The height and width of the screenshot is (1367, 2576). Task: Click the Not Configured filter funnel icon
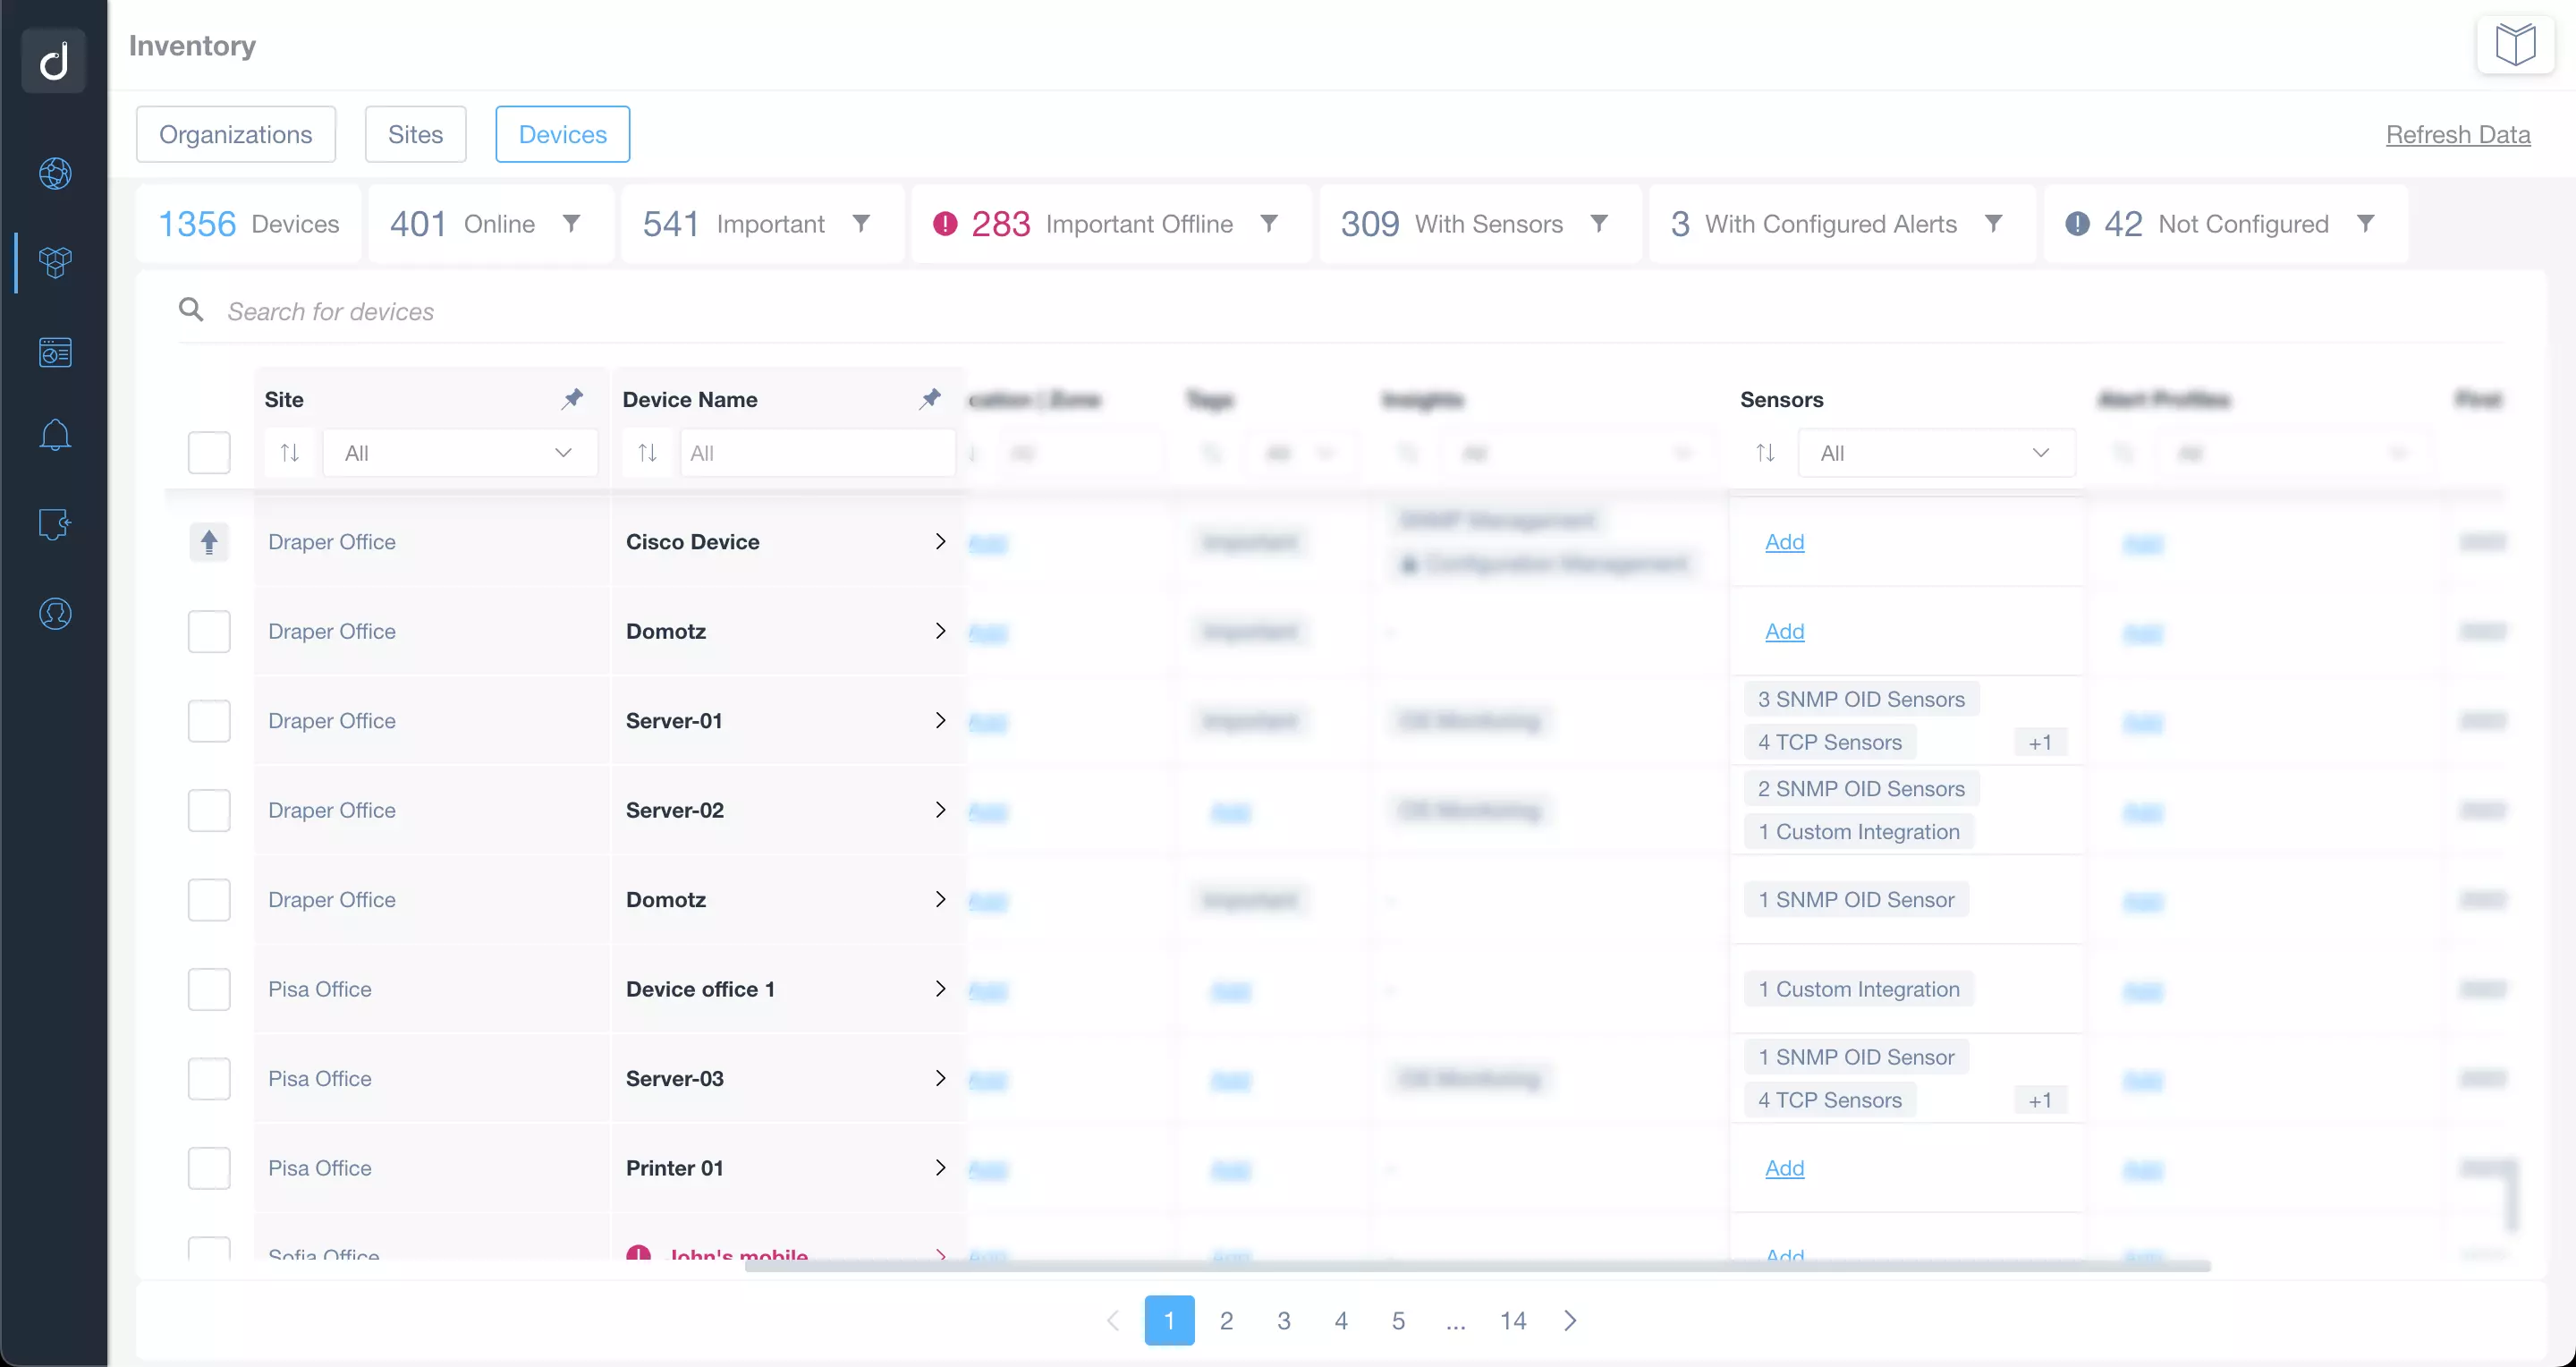click(2365, 223)
